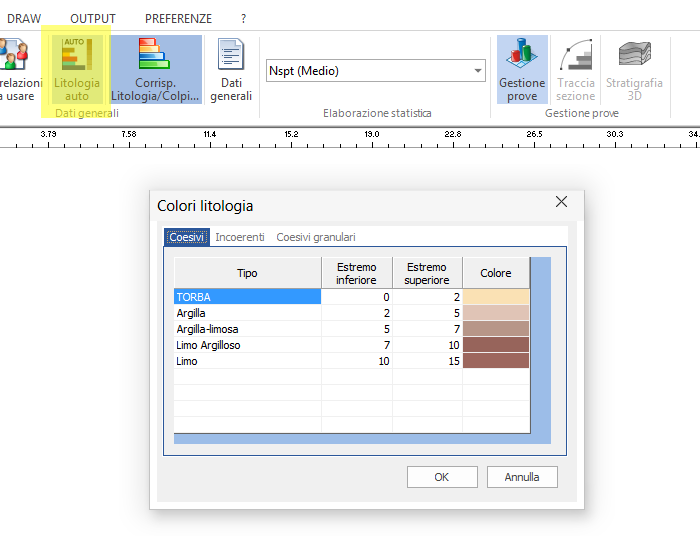Switch to the Coesivi tab
700x554 pixels.
(x=187, y=237)
